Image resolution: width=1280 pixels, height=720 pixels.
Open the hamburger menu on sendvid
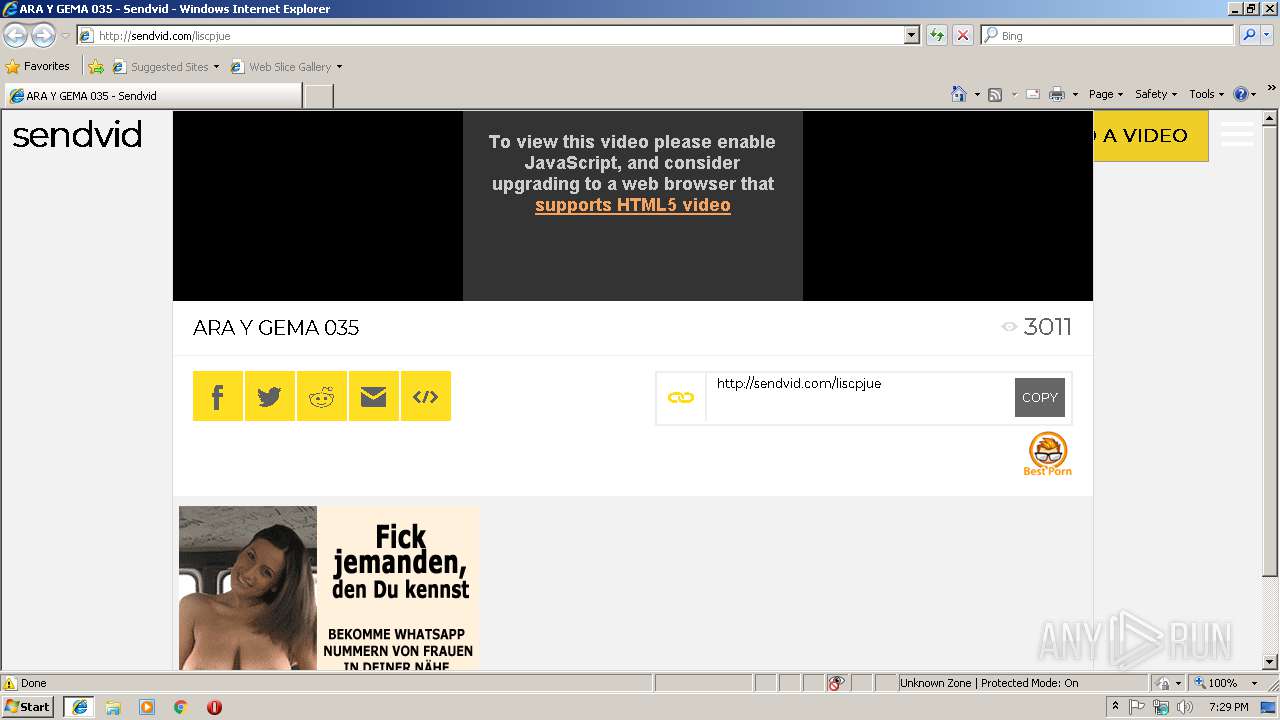pos(1237,135)
